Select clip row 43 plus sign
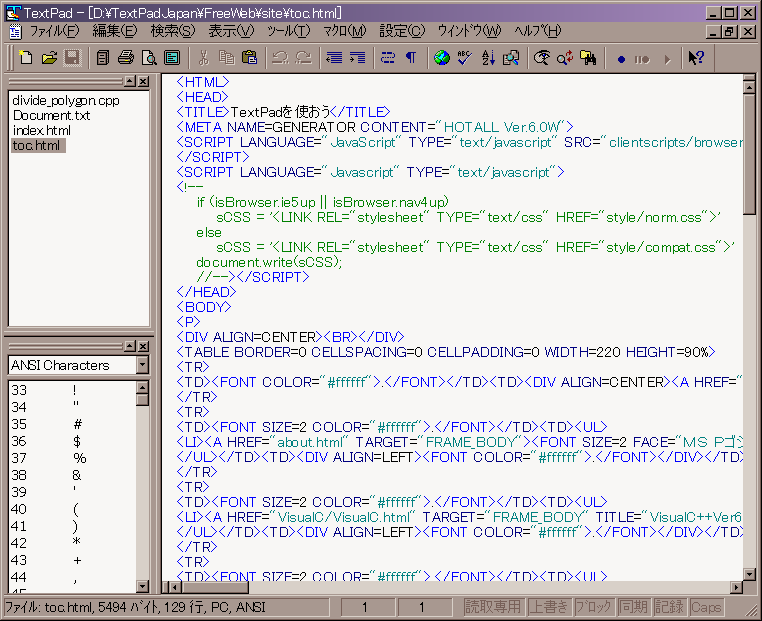Viewport: 762px width, 621px height. point(73,560)
